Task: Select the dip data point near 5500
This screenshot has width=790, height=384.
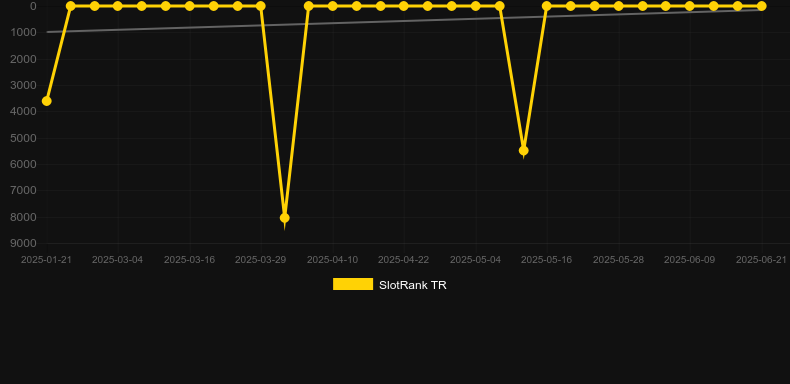Action: 523,151
